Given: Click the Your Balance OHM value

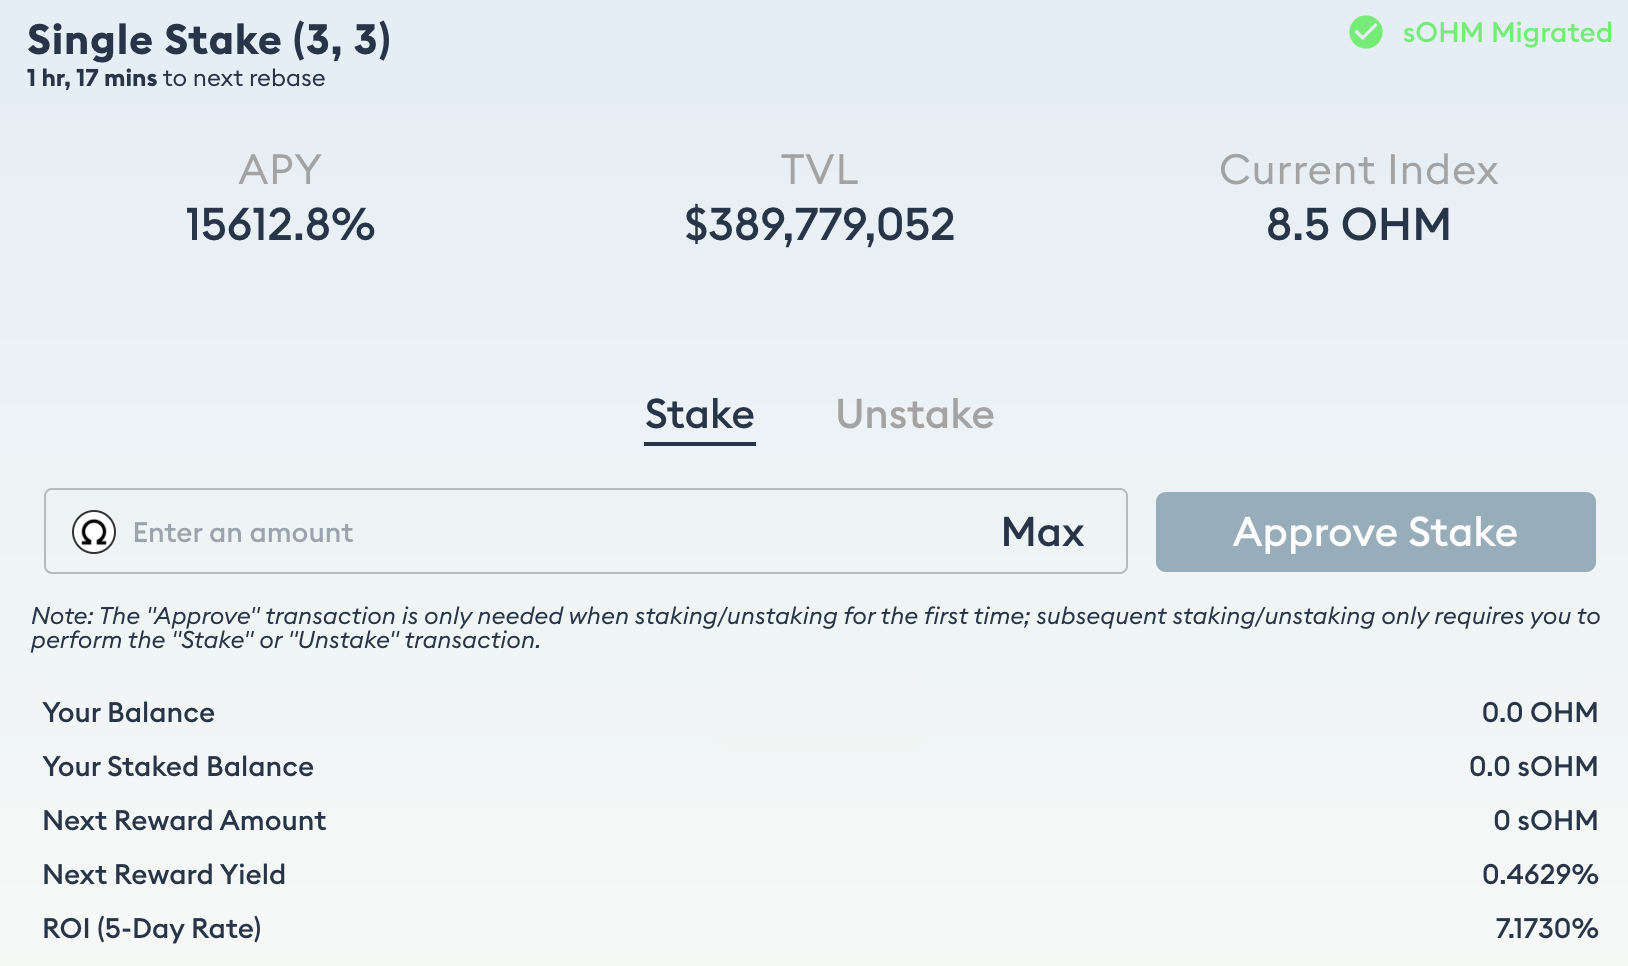Looking at the screenshot, I should (1539, 712).
